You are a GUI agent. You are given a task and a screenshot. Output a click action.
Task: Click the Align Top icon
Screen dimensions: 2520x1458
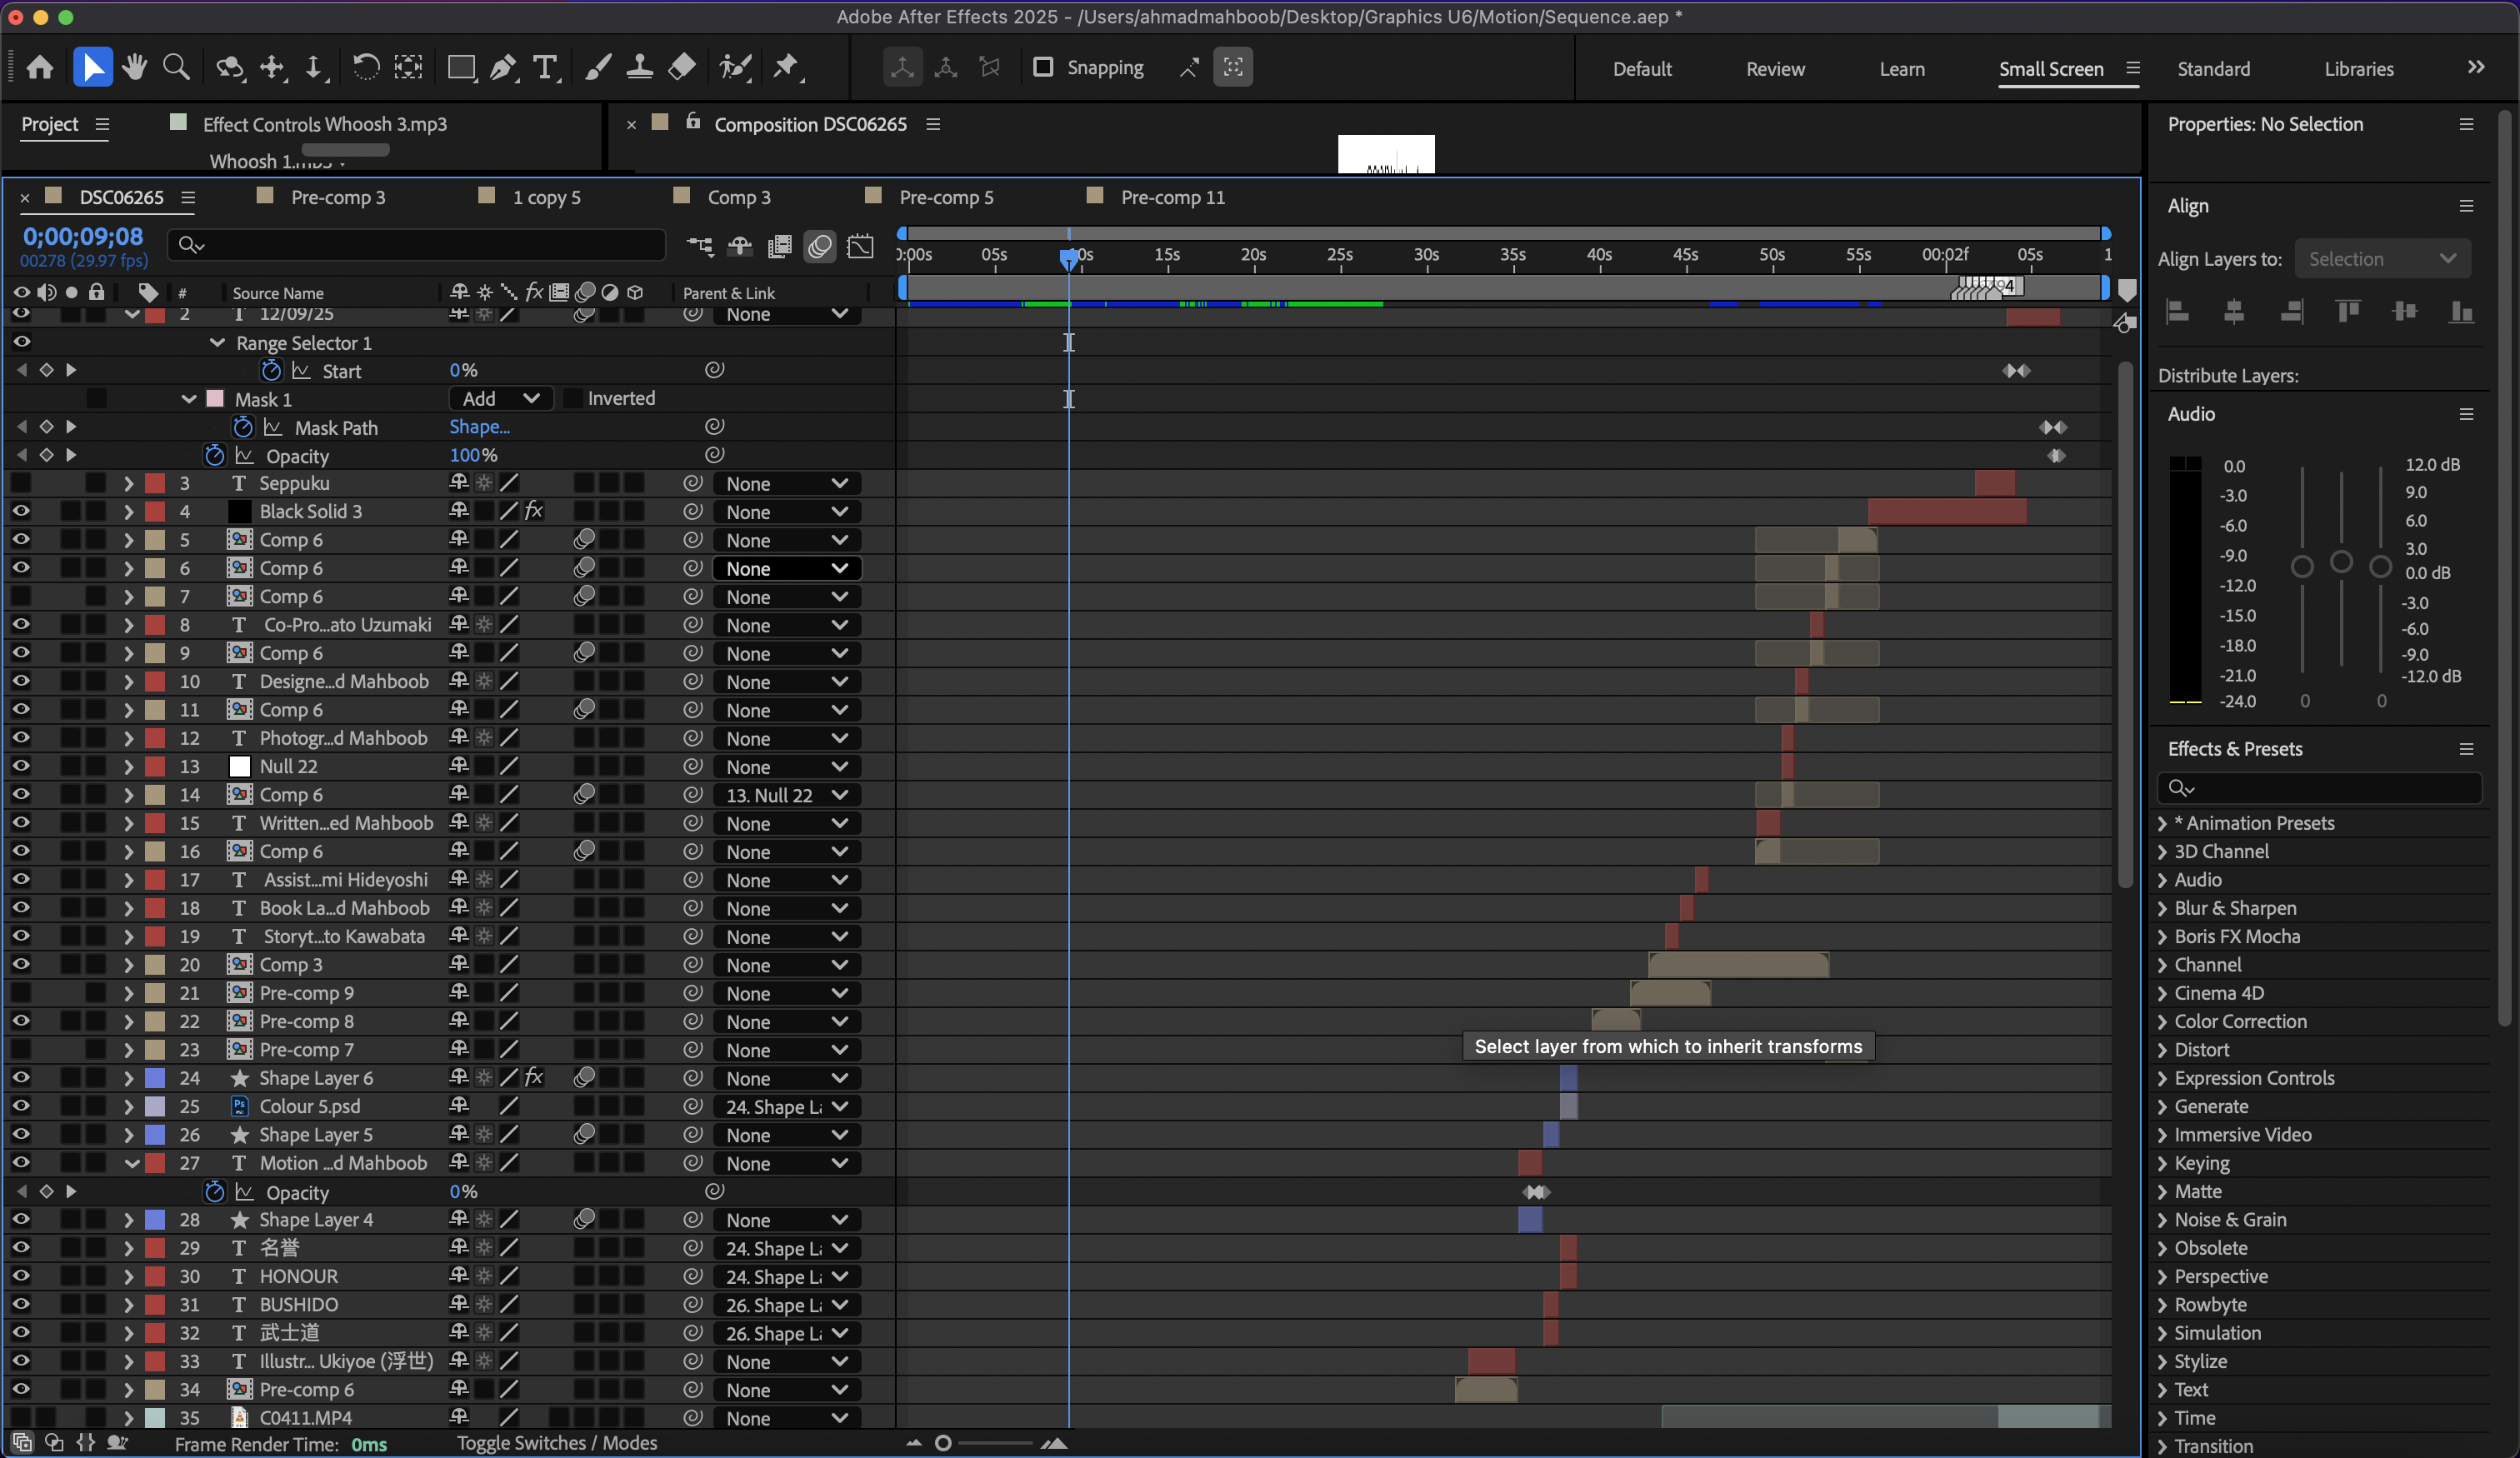pos(2348,312)
